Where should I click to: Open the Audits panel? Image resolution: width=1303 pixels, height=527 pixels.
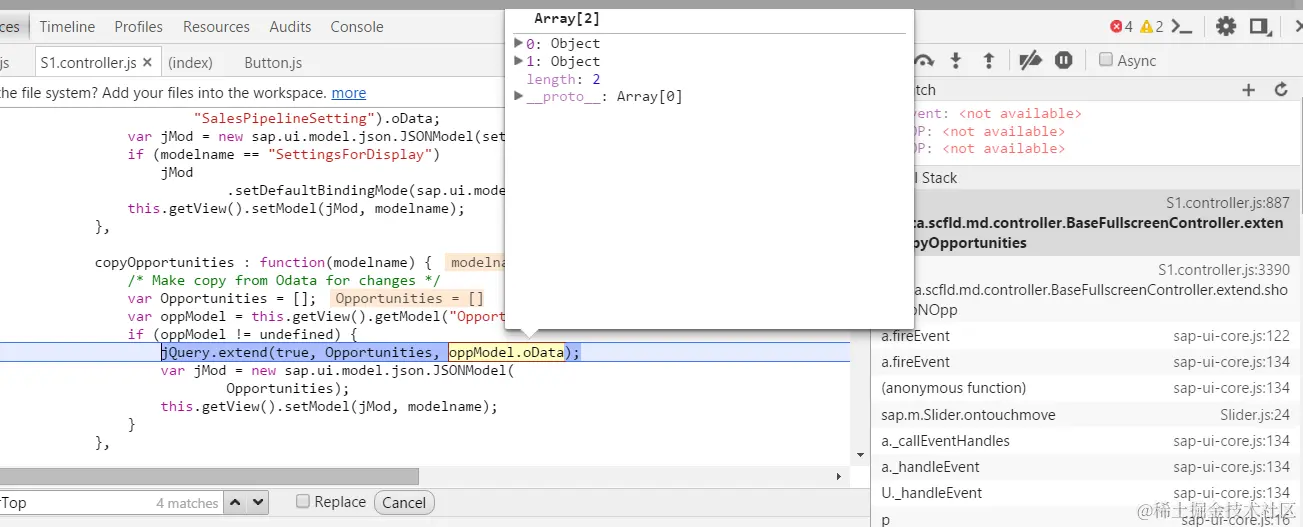[290, 27]
